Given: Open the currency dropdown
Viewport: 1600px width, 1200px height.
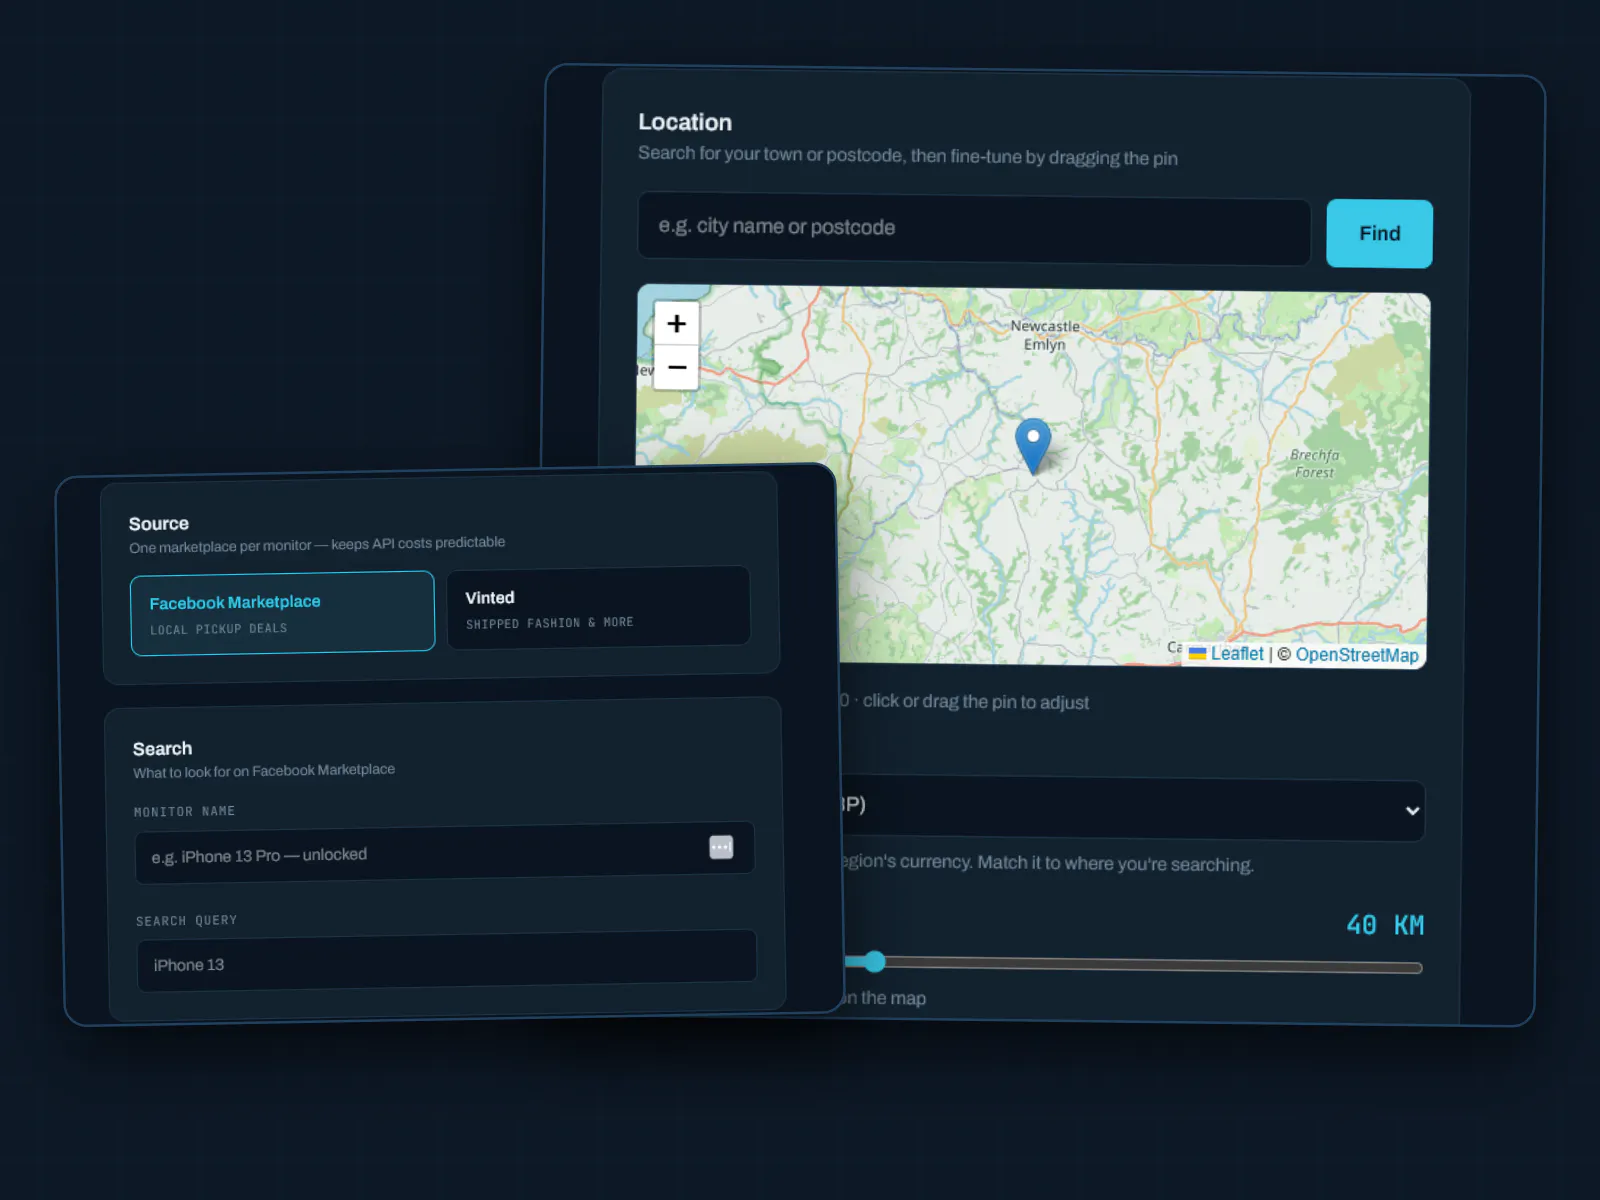Looking at the screenshot, I should (x=1133, y=808).
